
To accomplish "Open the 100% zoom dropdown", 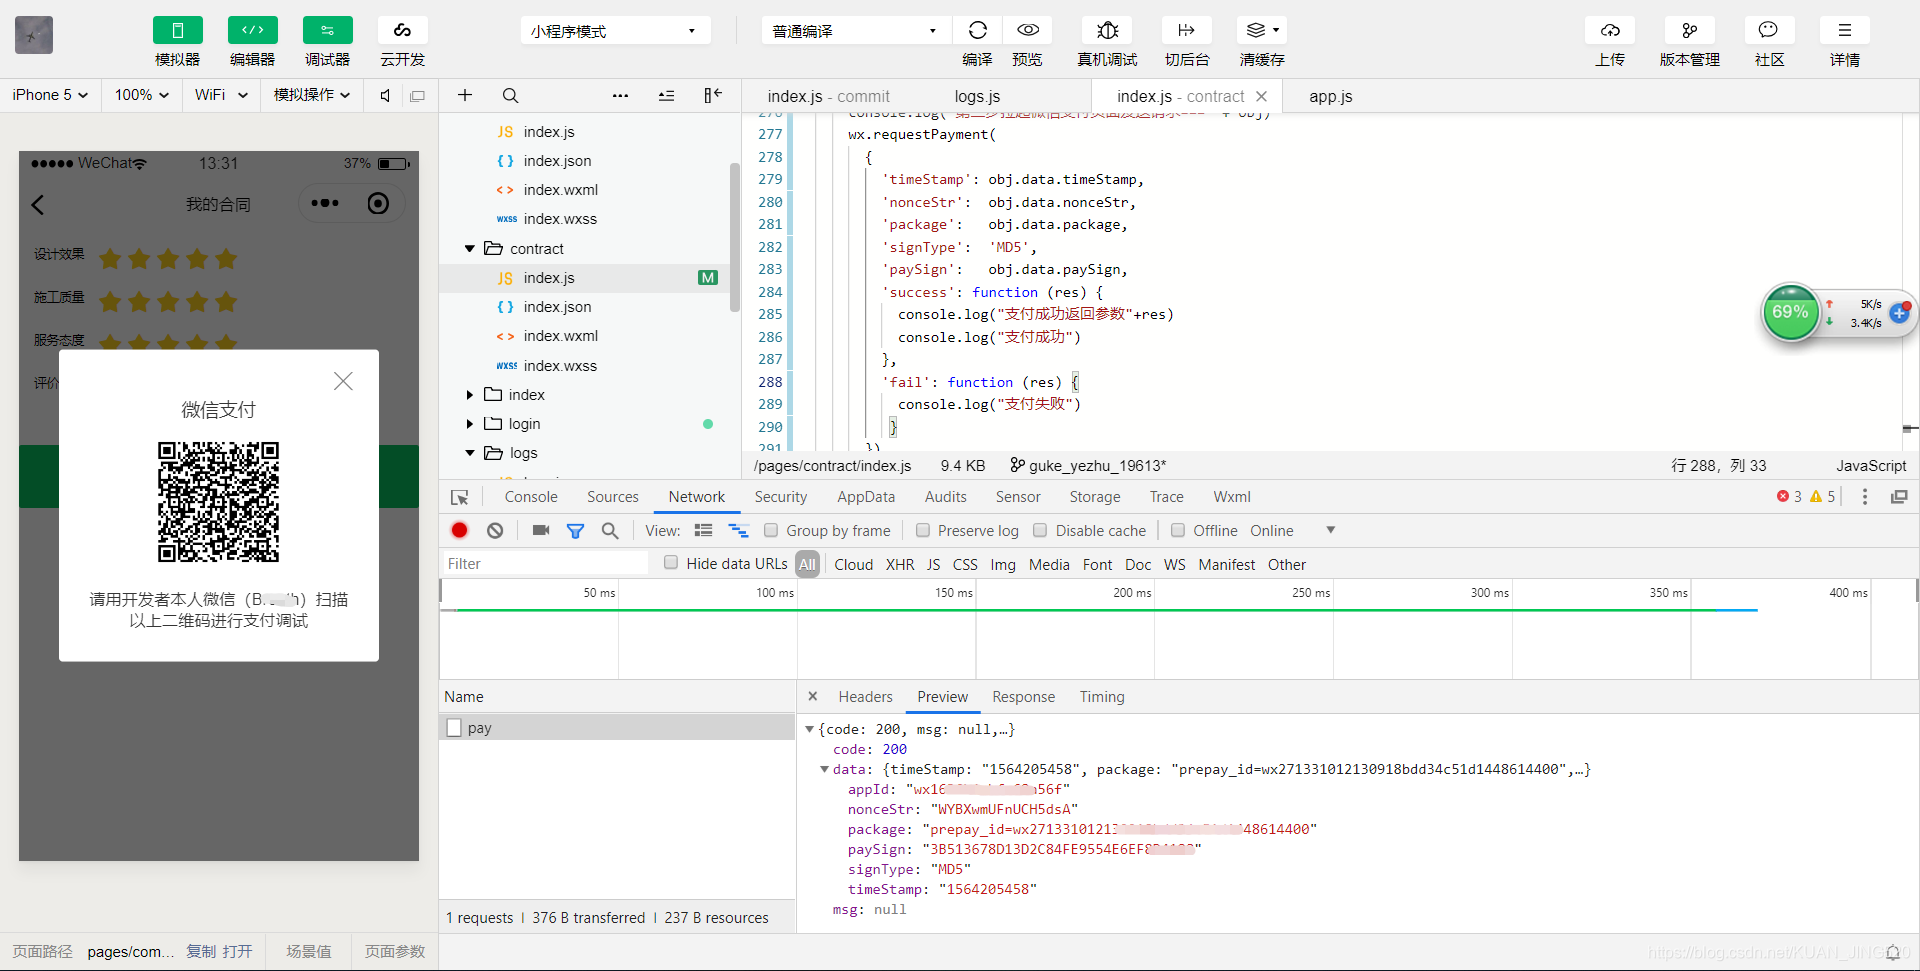I will (x=141, y=95).
